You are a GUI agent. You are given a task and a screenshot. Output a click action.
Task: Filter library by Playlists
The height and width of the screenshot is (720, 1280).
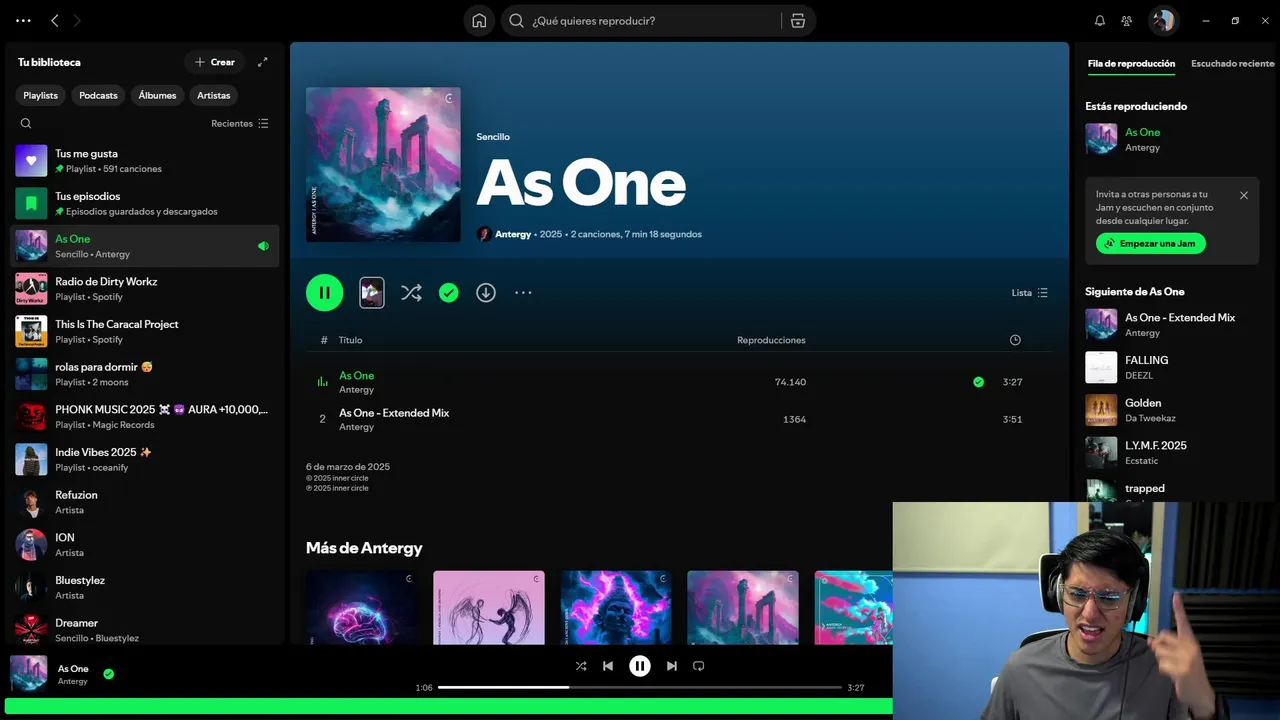coord(41,95)
